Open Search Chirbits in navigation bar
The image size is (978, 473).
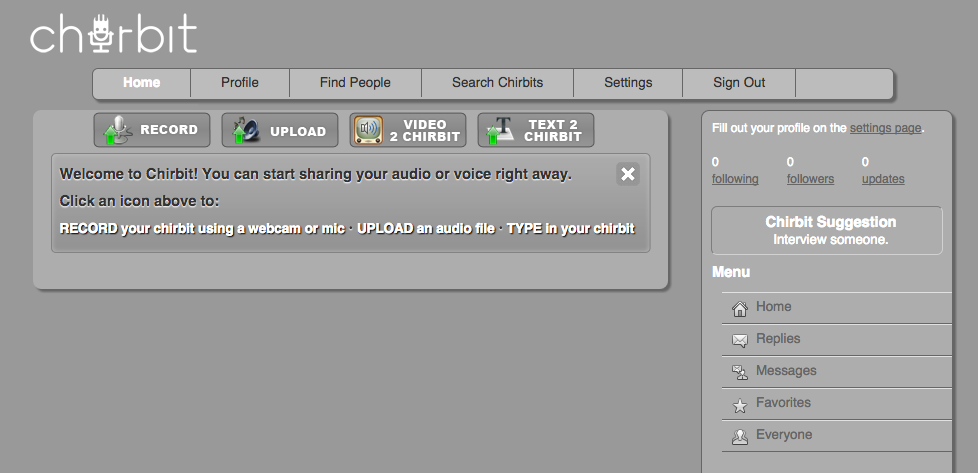[x=497, y=83]
